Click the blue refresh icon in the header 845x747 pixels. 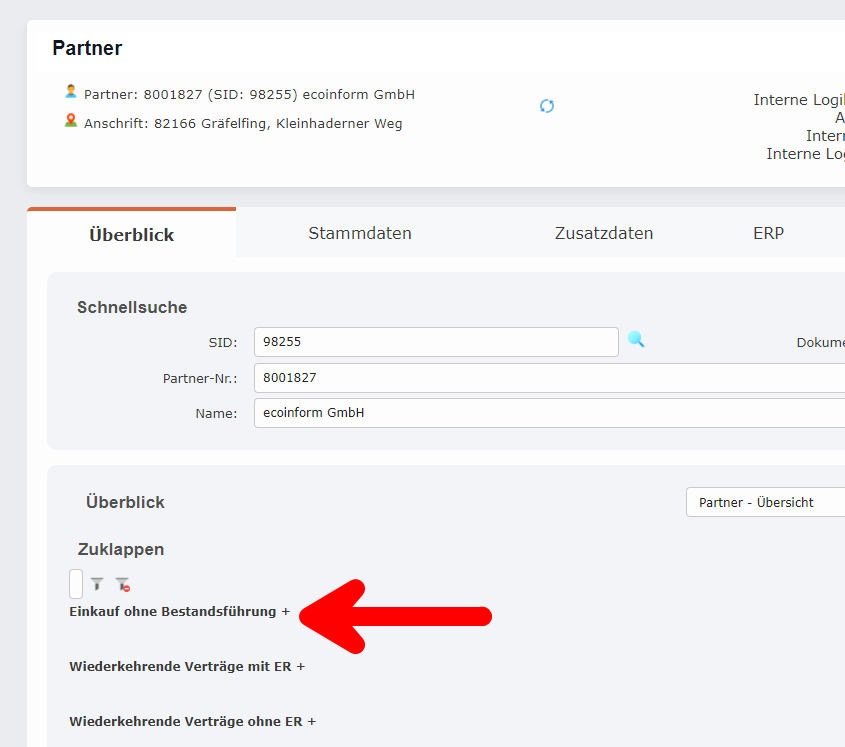(x=547, y=105)
